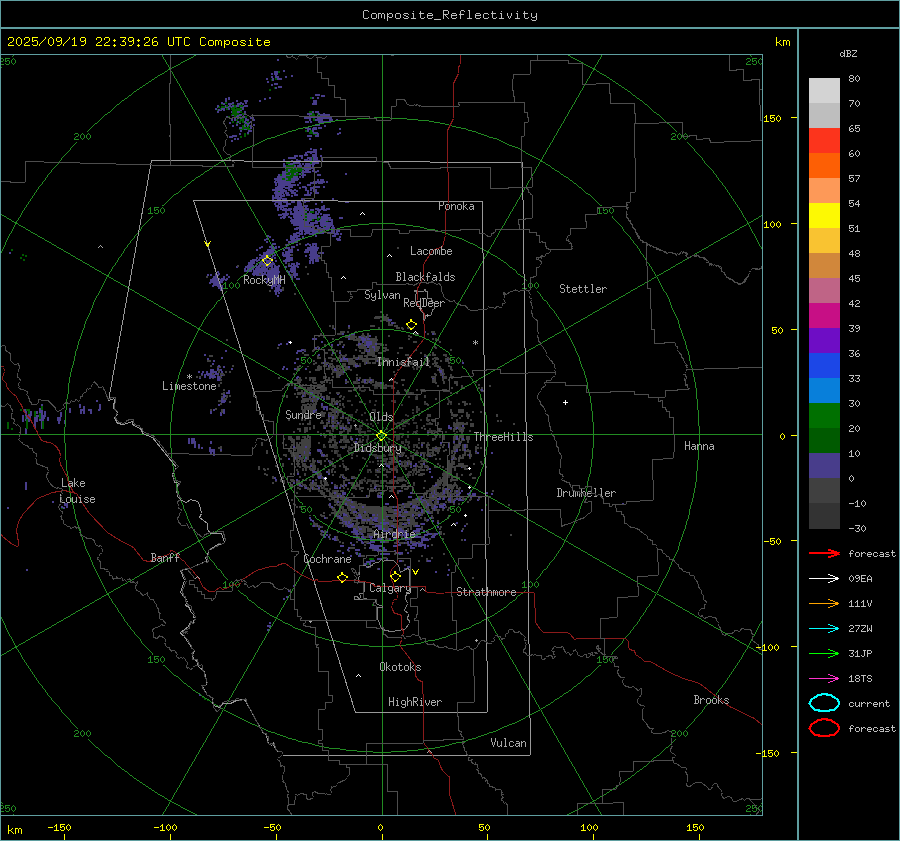900x841 pixels.
Task: Select the white 09EA arrow in legend
Action: pyautogui.click(x=824, y=578)
